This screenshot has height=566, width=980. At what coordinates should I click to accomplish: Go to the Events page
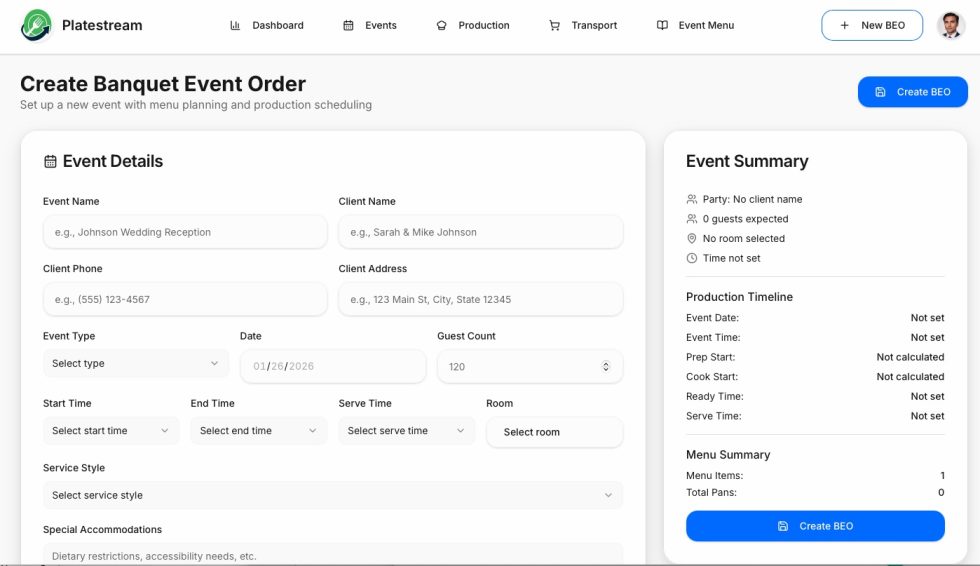click(x=370, y=26)
